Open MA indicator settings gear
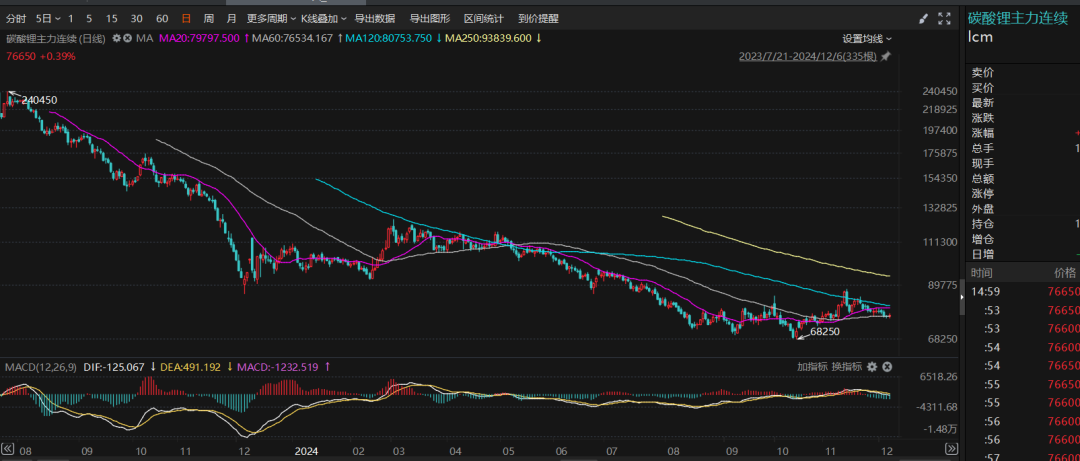The height and width of the screenshot is (461, 1080). click(x=116, y=38)
